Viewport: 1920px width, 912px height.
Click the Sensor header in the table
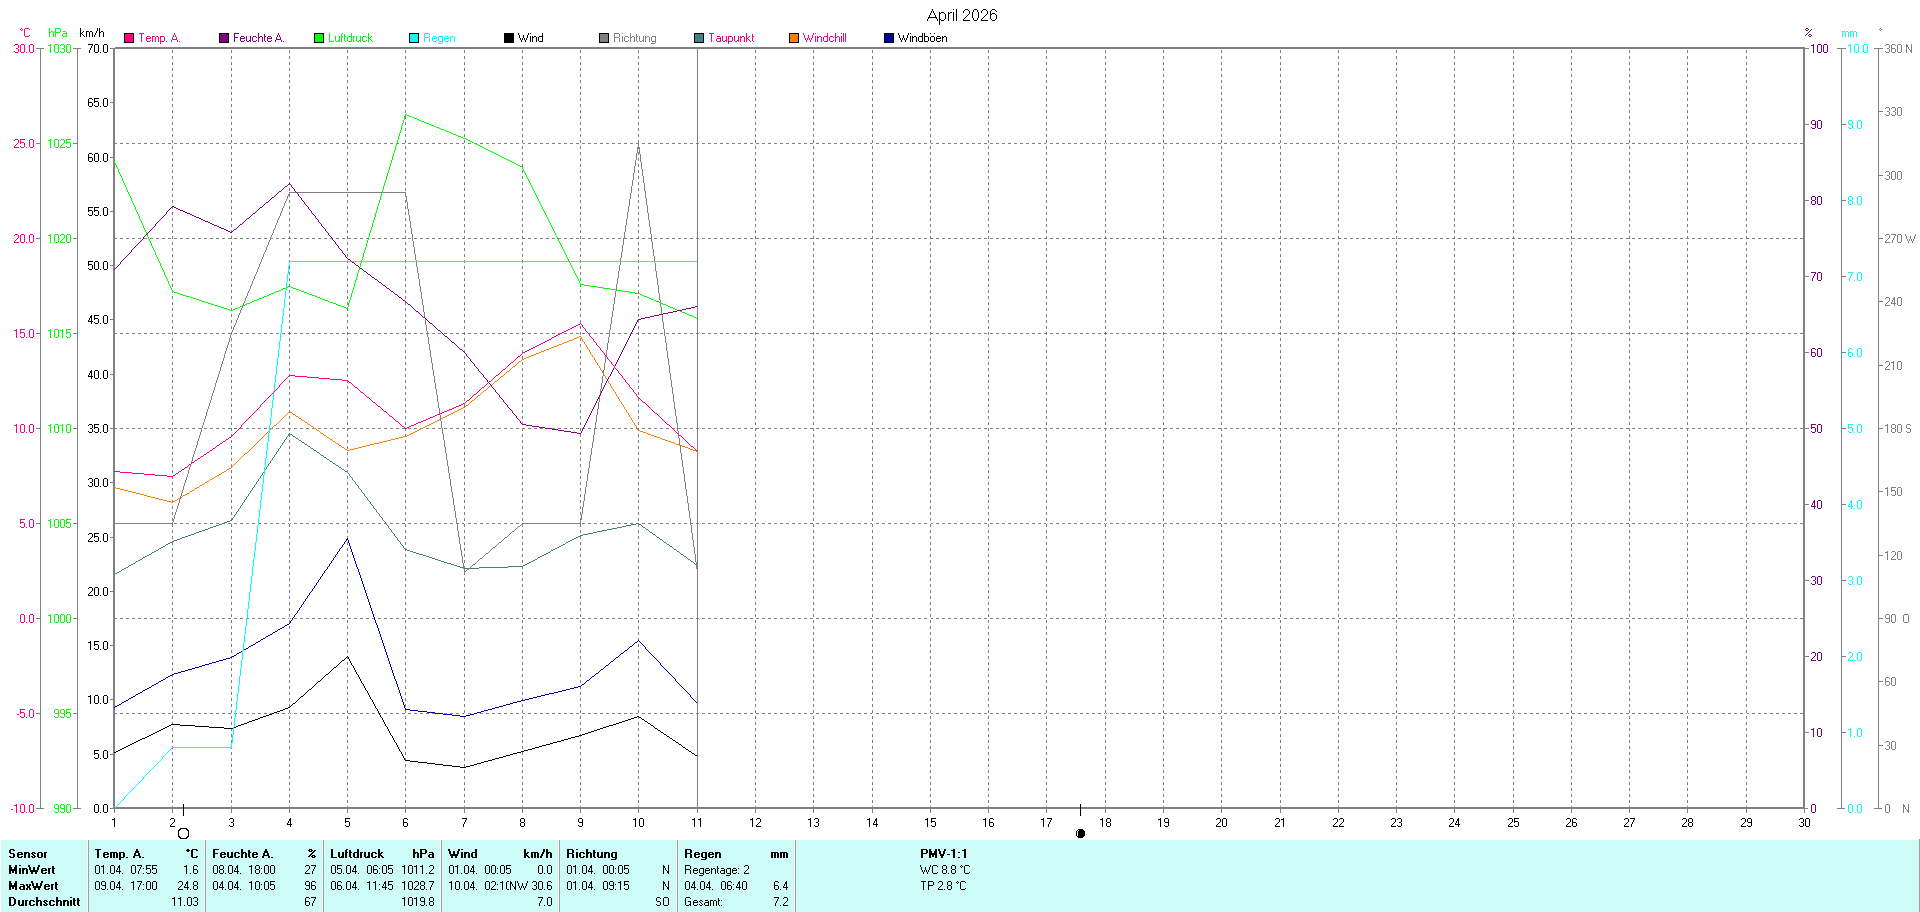pyautogui.click(x=28, y=854)
